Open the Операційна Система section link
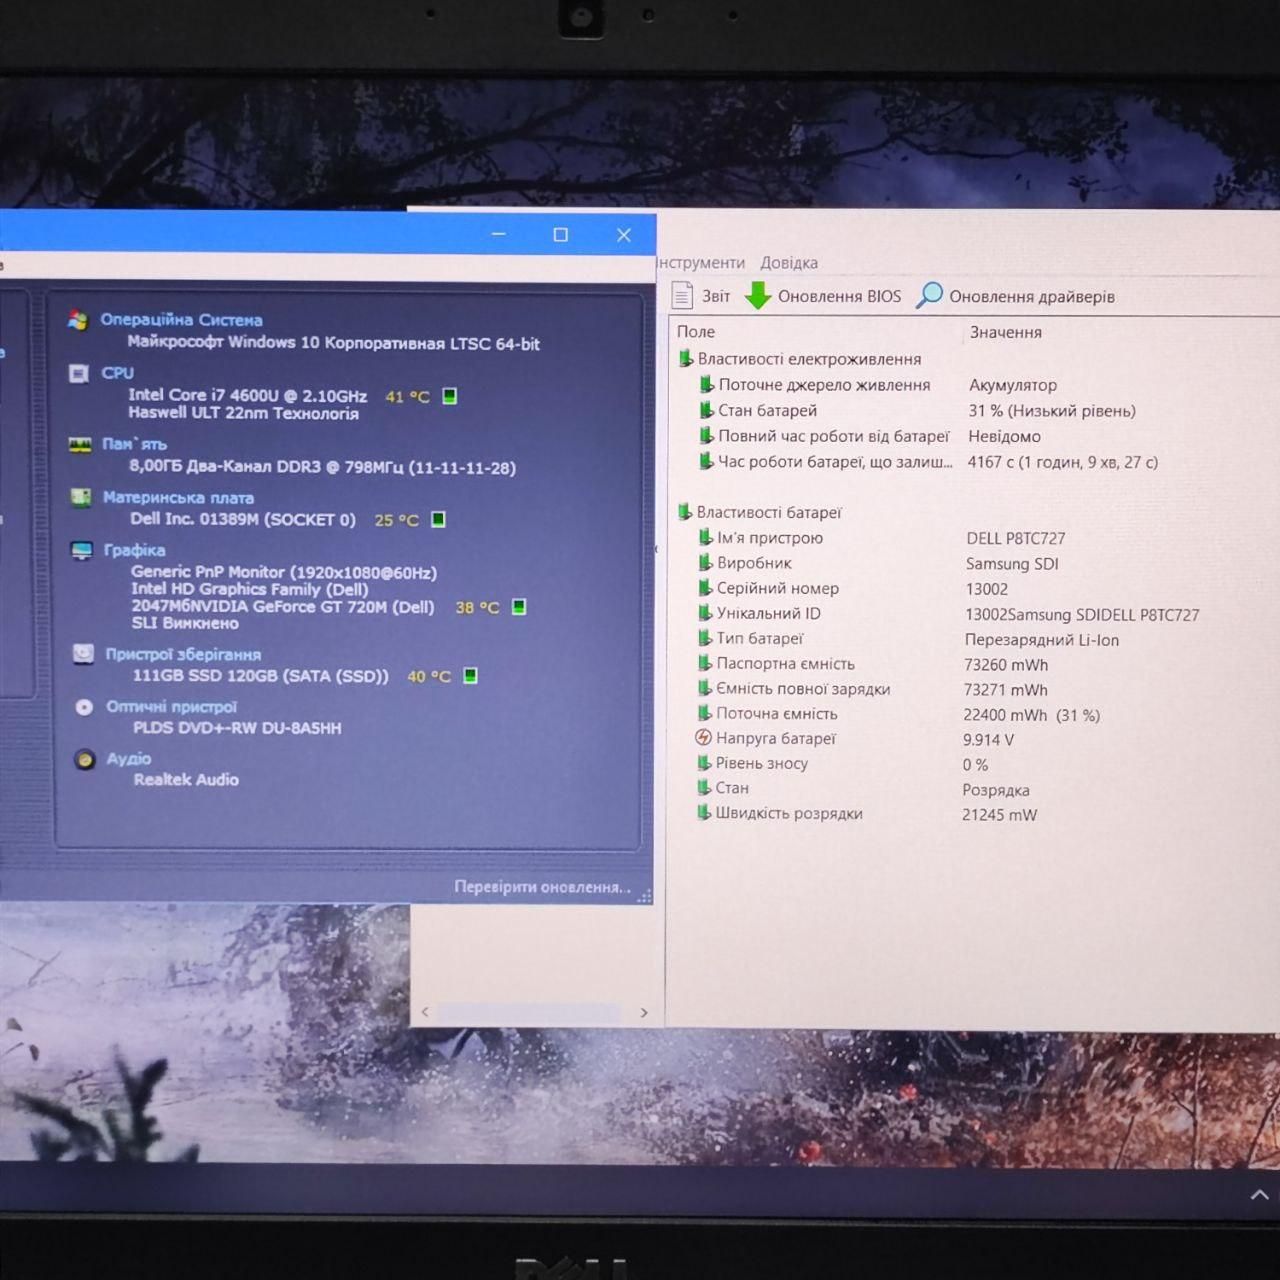 [x=181, y=320]
